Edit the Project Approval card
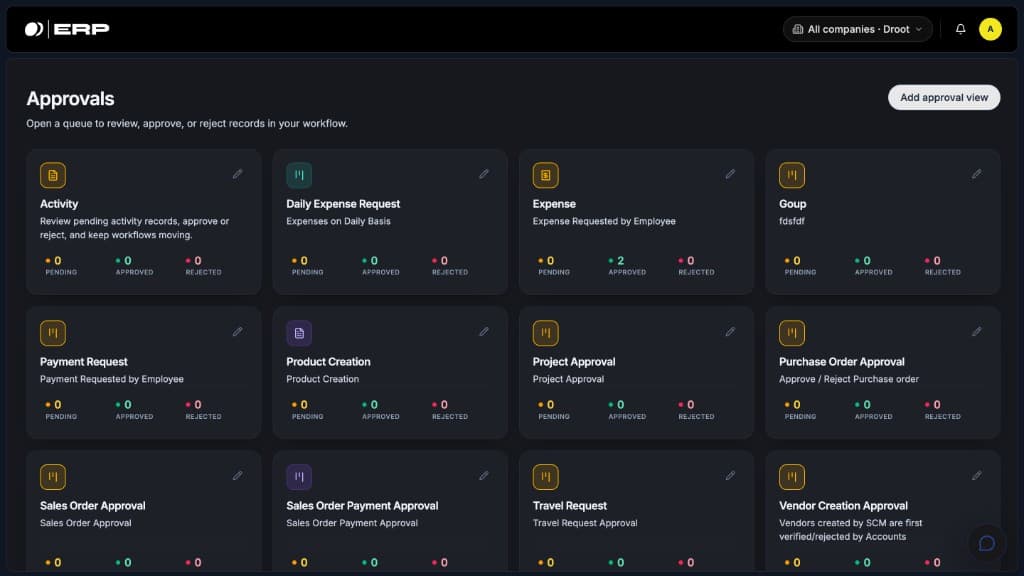Viewport: 1024px width, 576px height. click(x=730, y=332)
